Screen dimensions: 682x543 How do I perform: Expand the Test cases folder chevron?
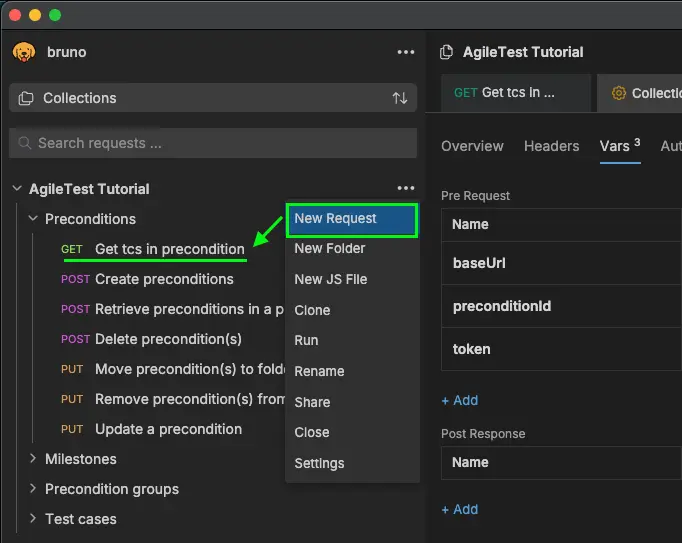(33, 518)
